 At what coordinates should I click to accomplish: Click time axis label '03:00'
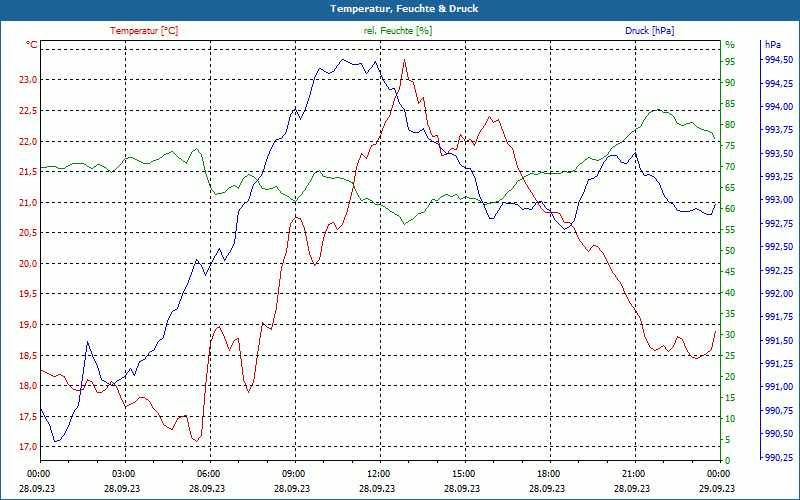(x=123, y=473)
